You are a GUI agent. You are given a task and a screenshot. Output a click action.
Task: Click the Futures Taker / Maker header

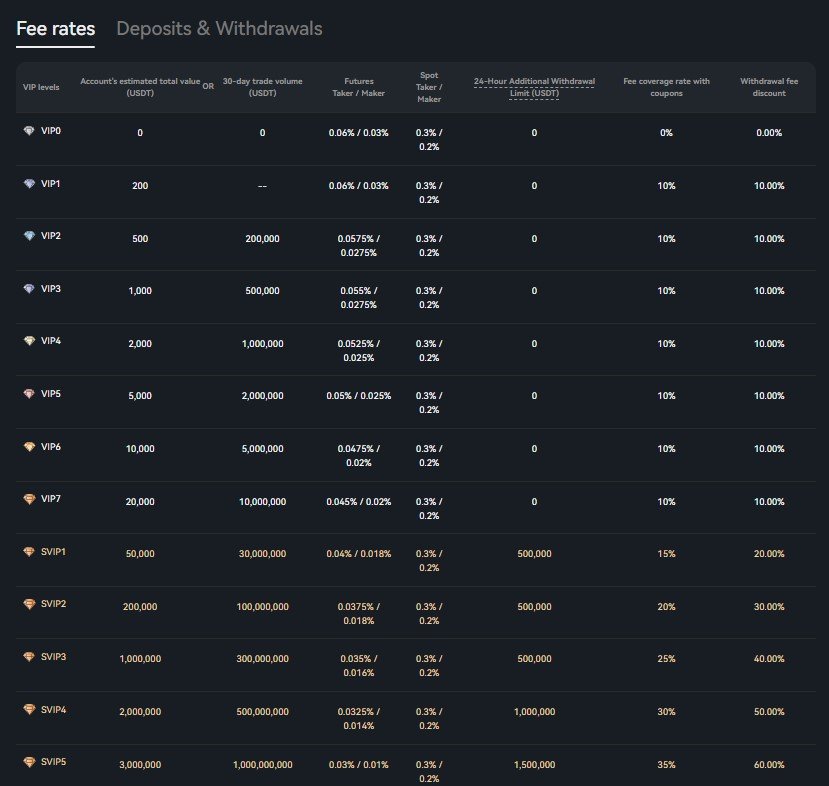pyautogui.click(x=359, y=87)
